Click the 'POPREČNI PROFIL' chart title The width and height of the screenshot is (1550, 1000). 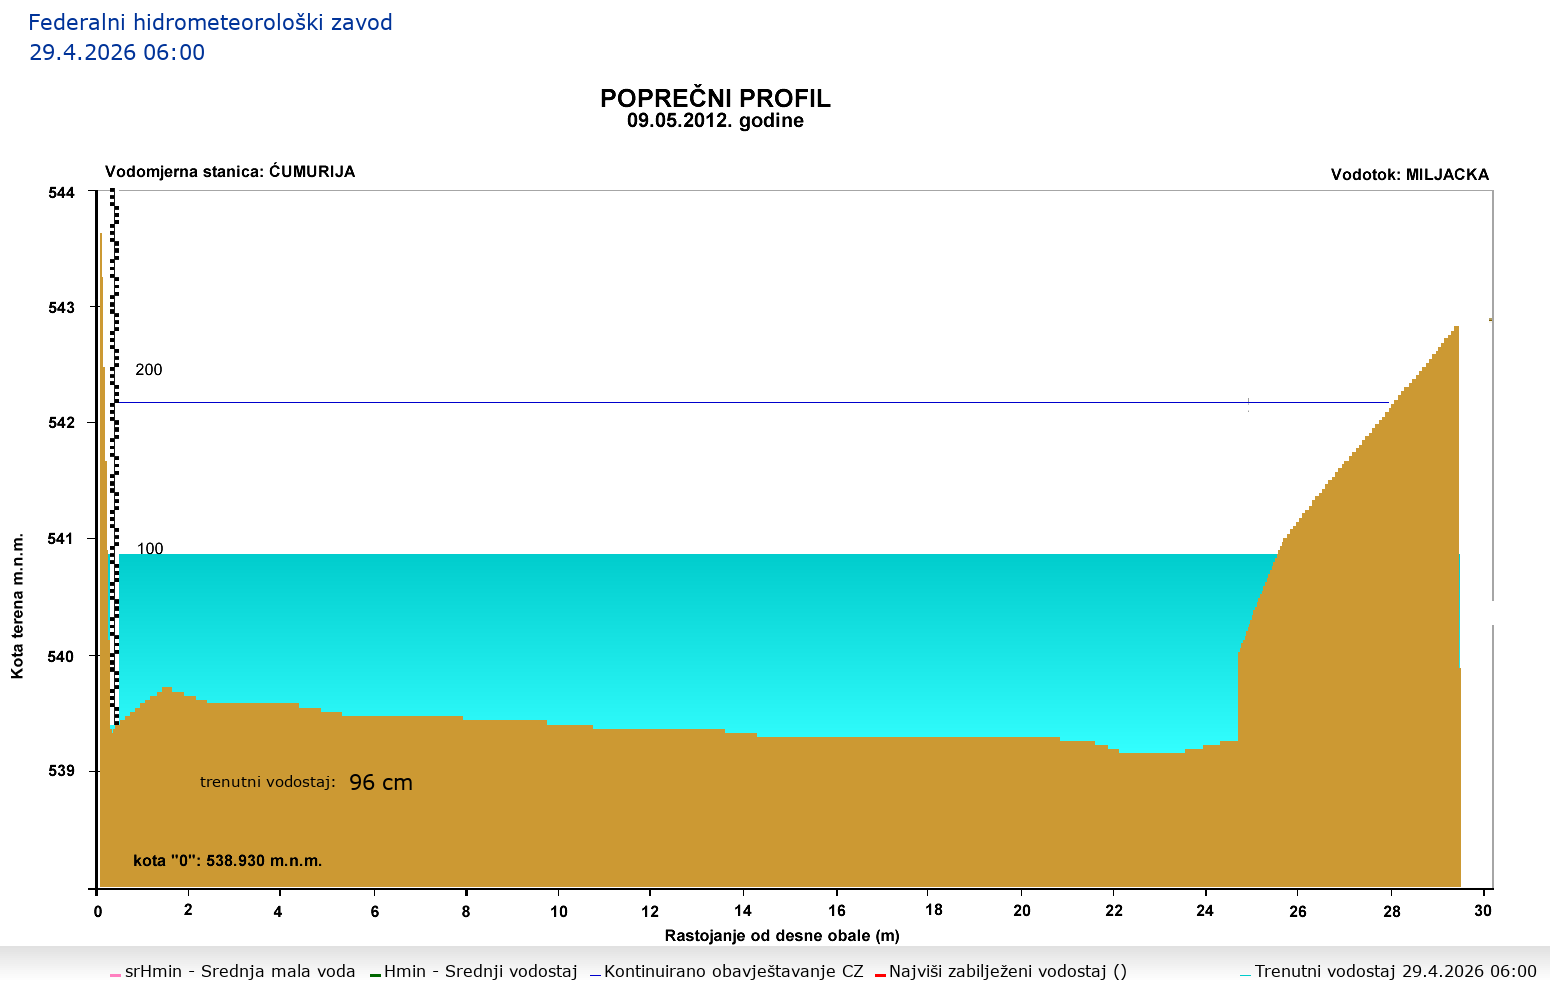(x=715, y=98)
